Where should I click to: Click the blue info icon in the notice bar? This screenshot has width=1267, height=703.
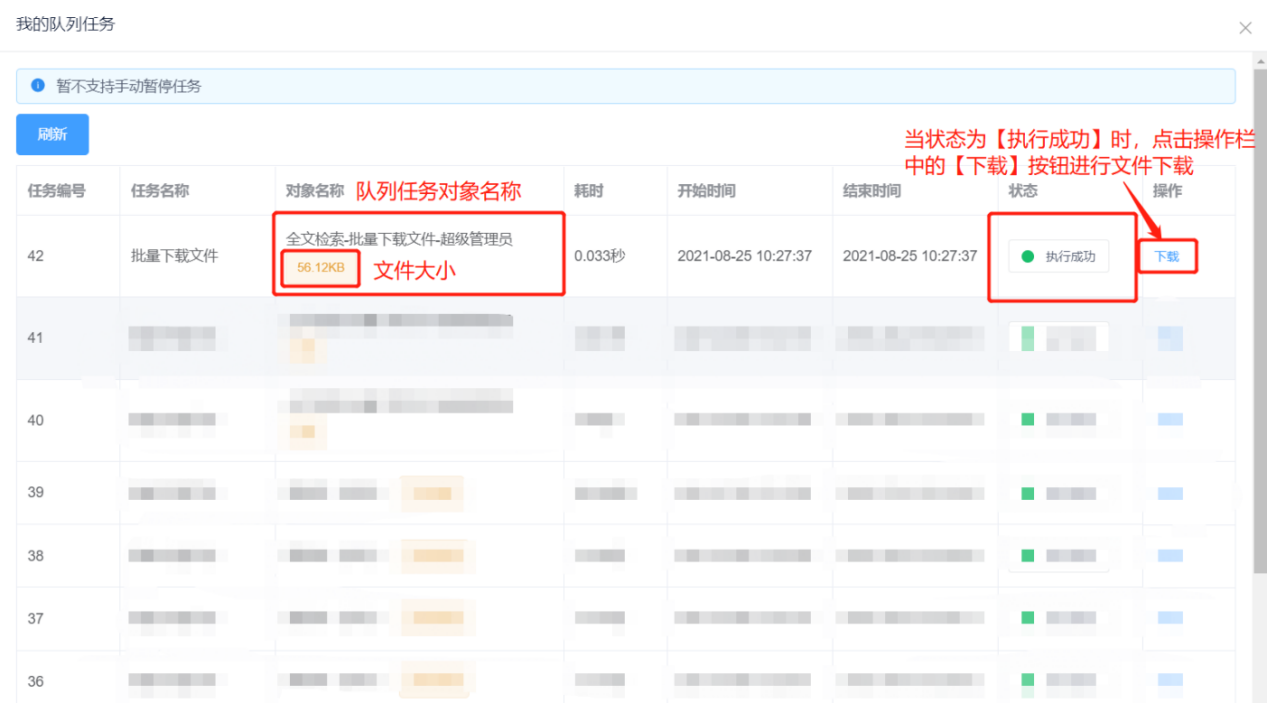[38, 86]
